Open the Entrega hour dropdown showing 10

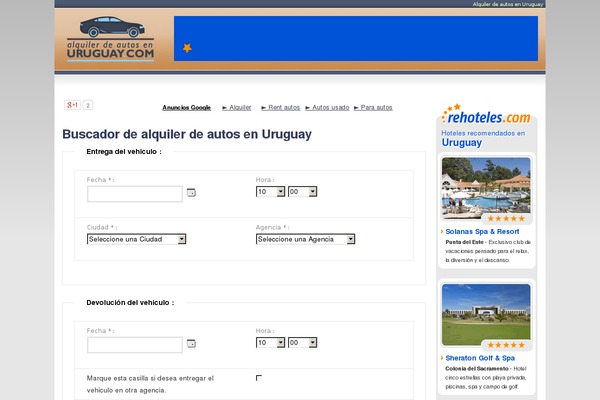click(x=271, y=191)
